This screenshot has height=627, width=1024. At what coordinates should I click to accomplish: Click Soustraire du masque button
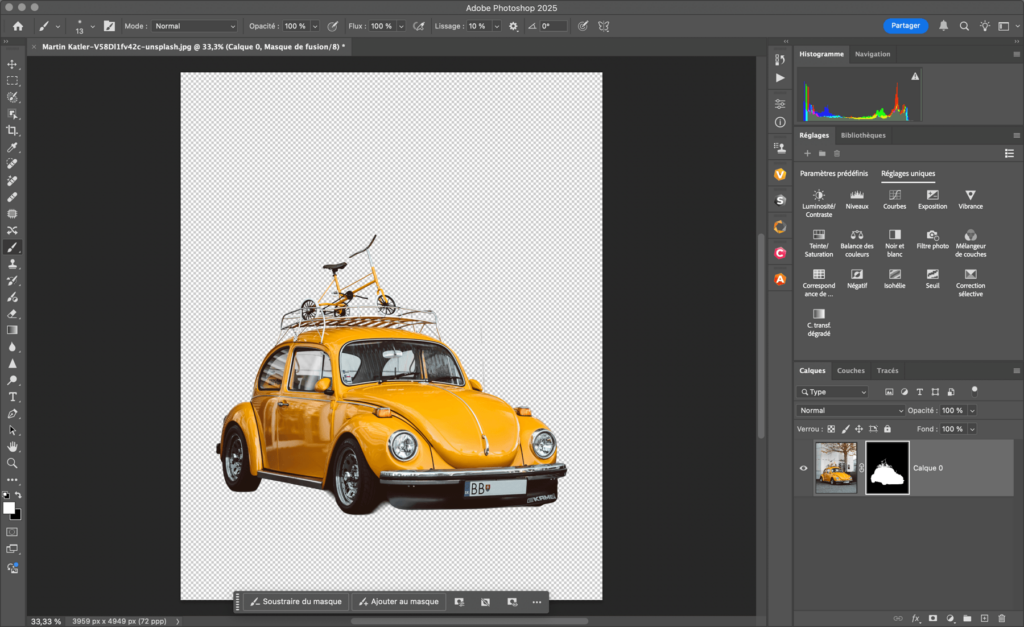(x=296, y=602)
